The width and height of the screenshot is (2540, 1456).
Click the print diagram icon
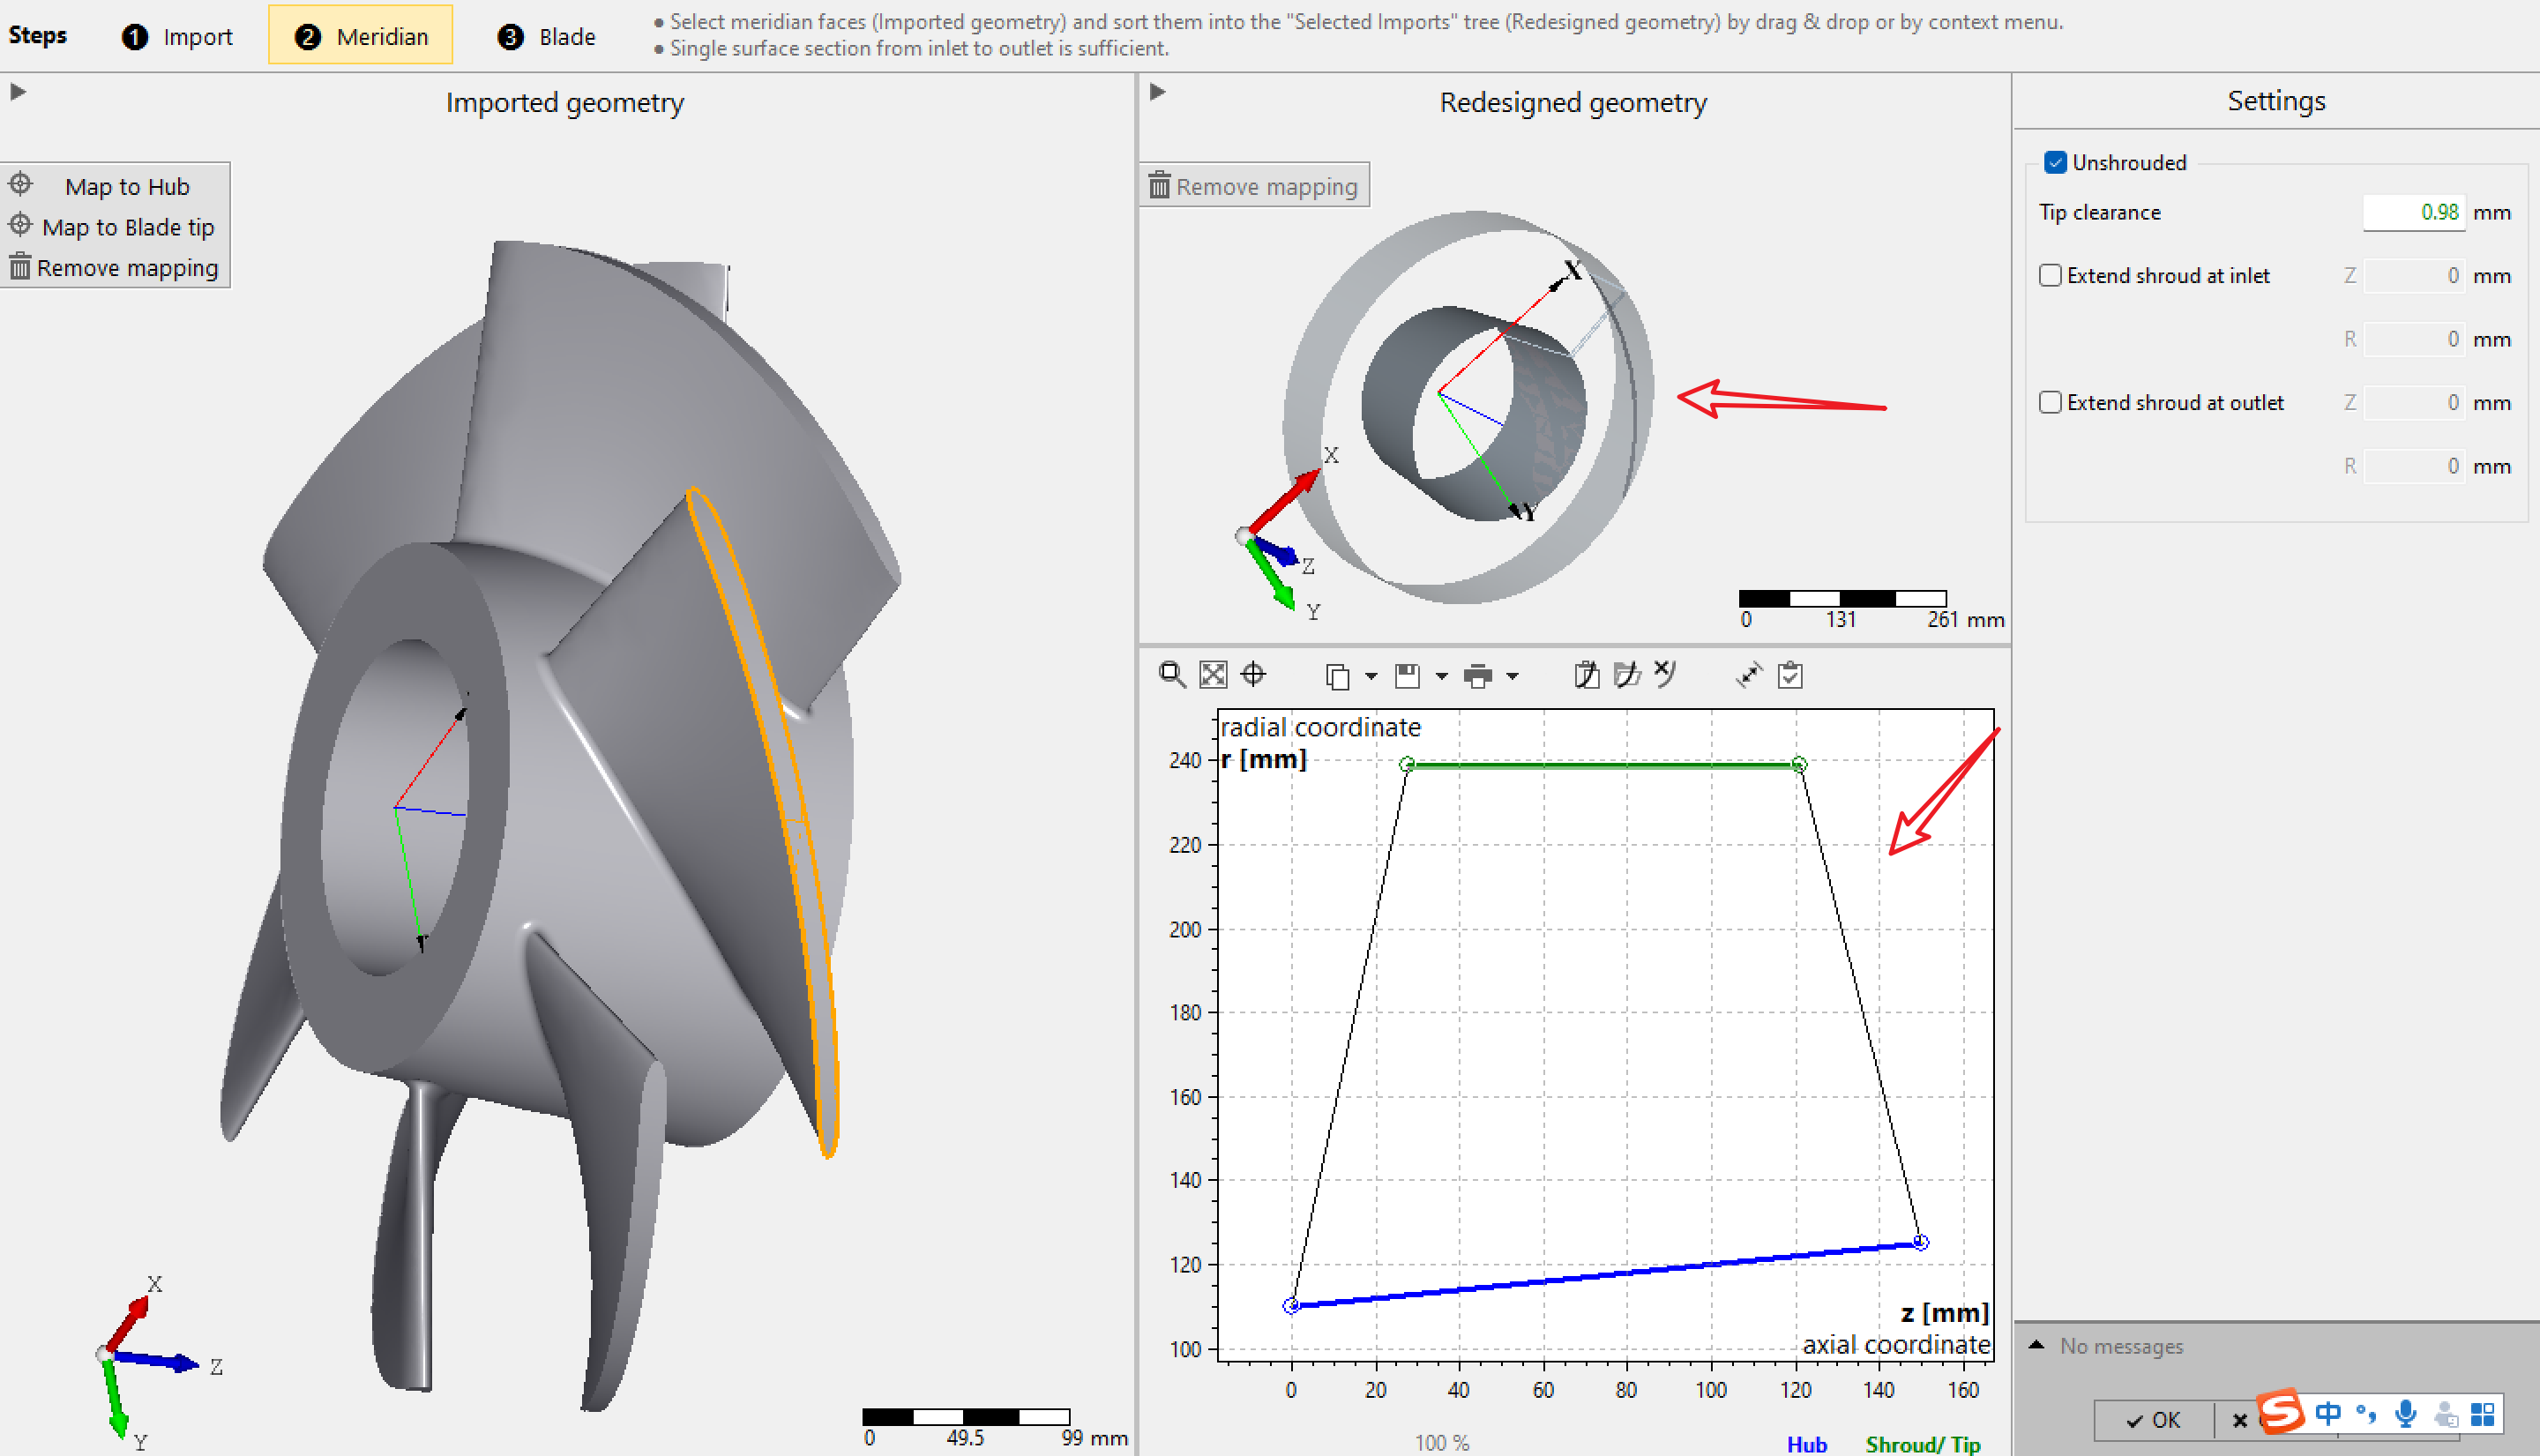(x=1477, y=677)
